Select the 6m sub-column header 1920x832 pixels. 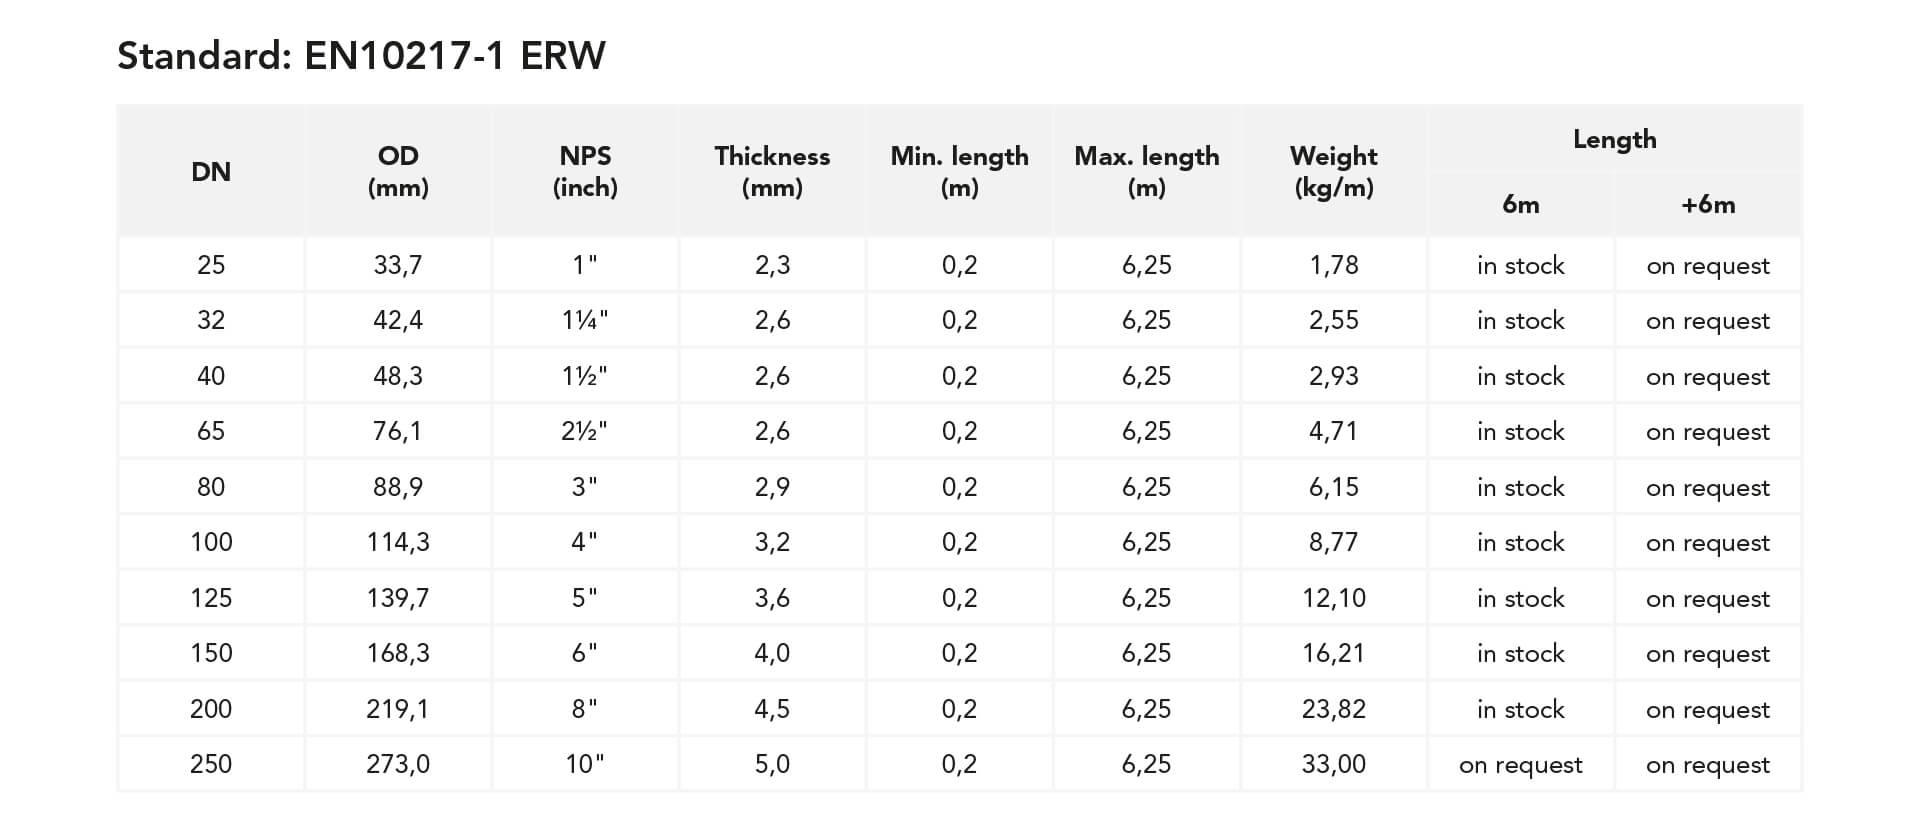(x=1520, y=205)
